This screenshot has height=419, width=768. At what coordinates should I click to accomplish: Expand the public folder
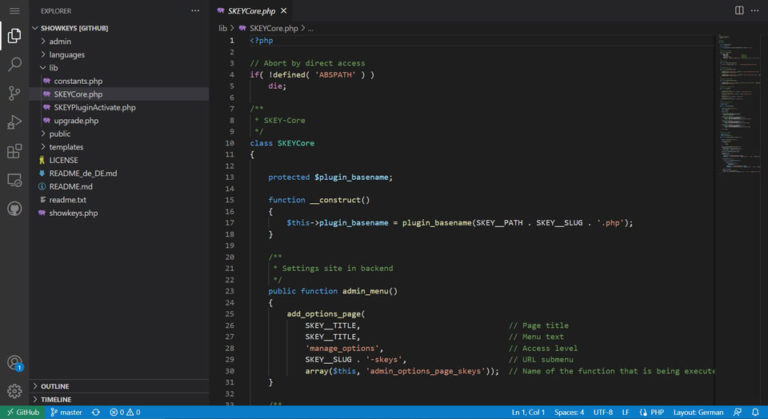[120, 133]
